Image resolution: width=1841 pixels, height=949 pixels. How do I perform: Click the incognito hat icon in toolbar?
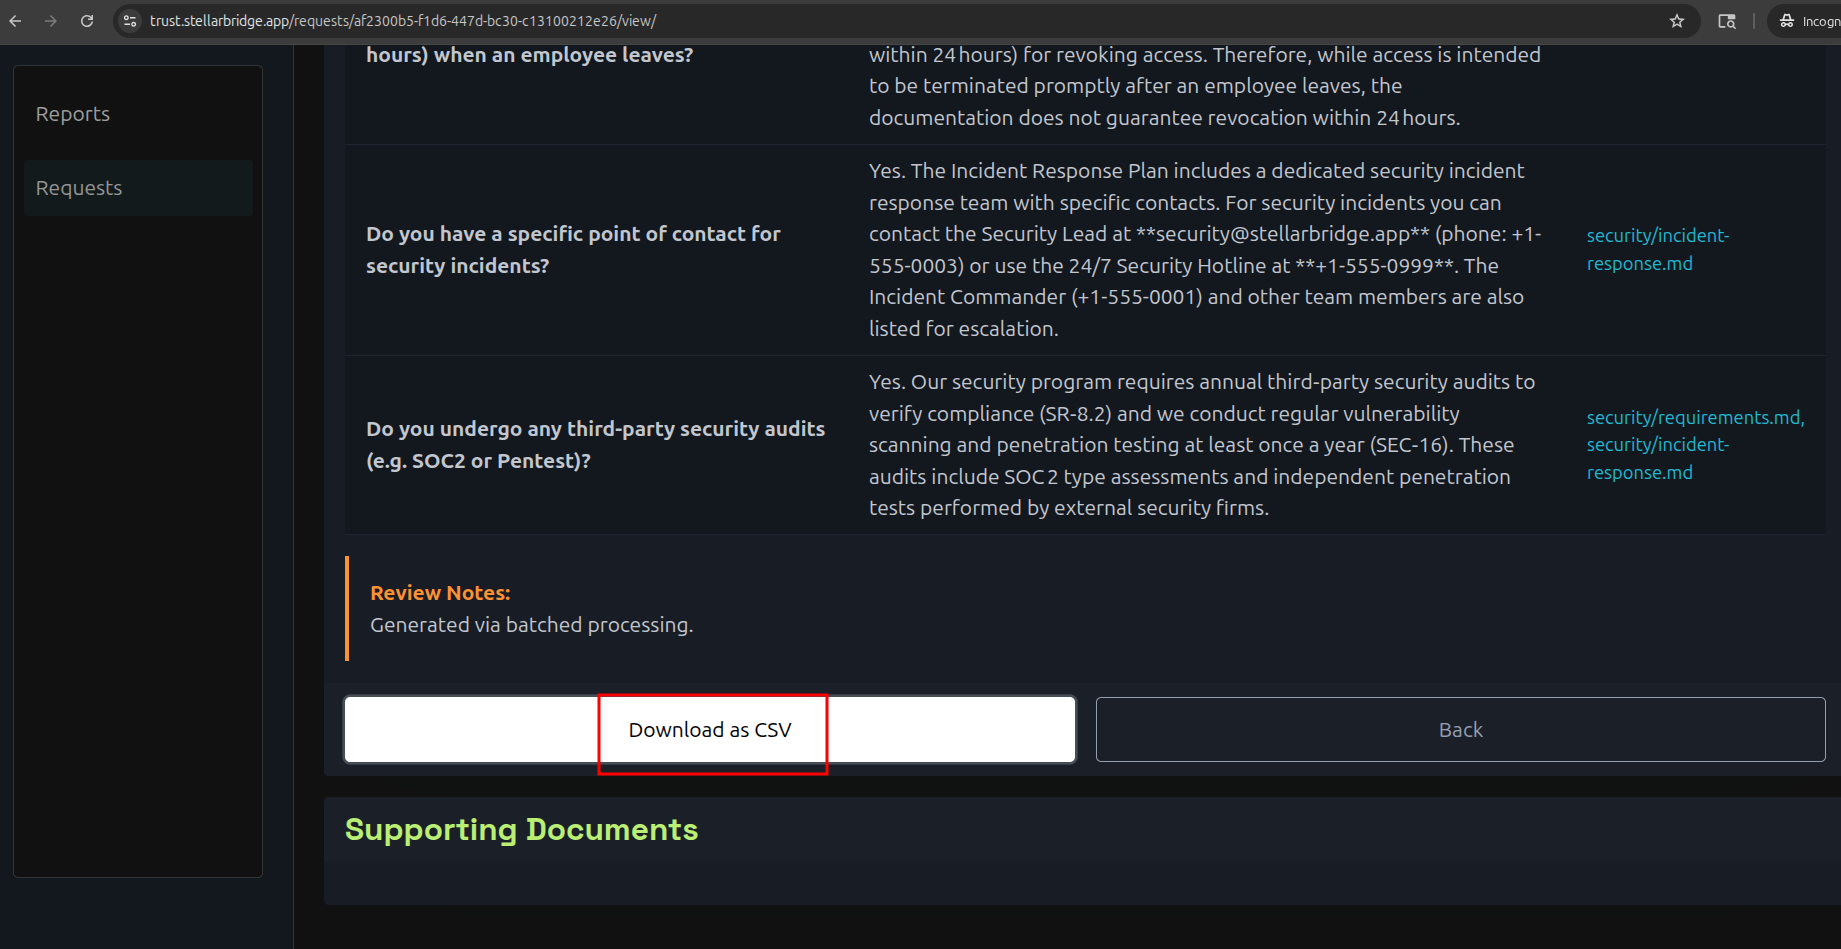coord(1786,20)
